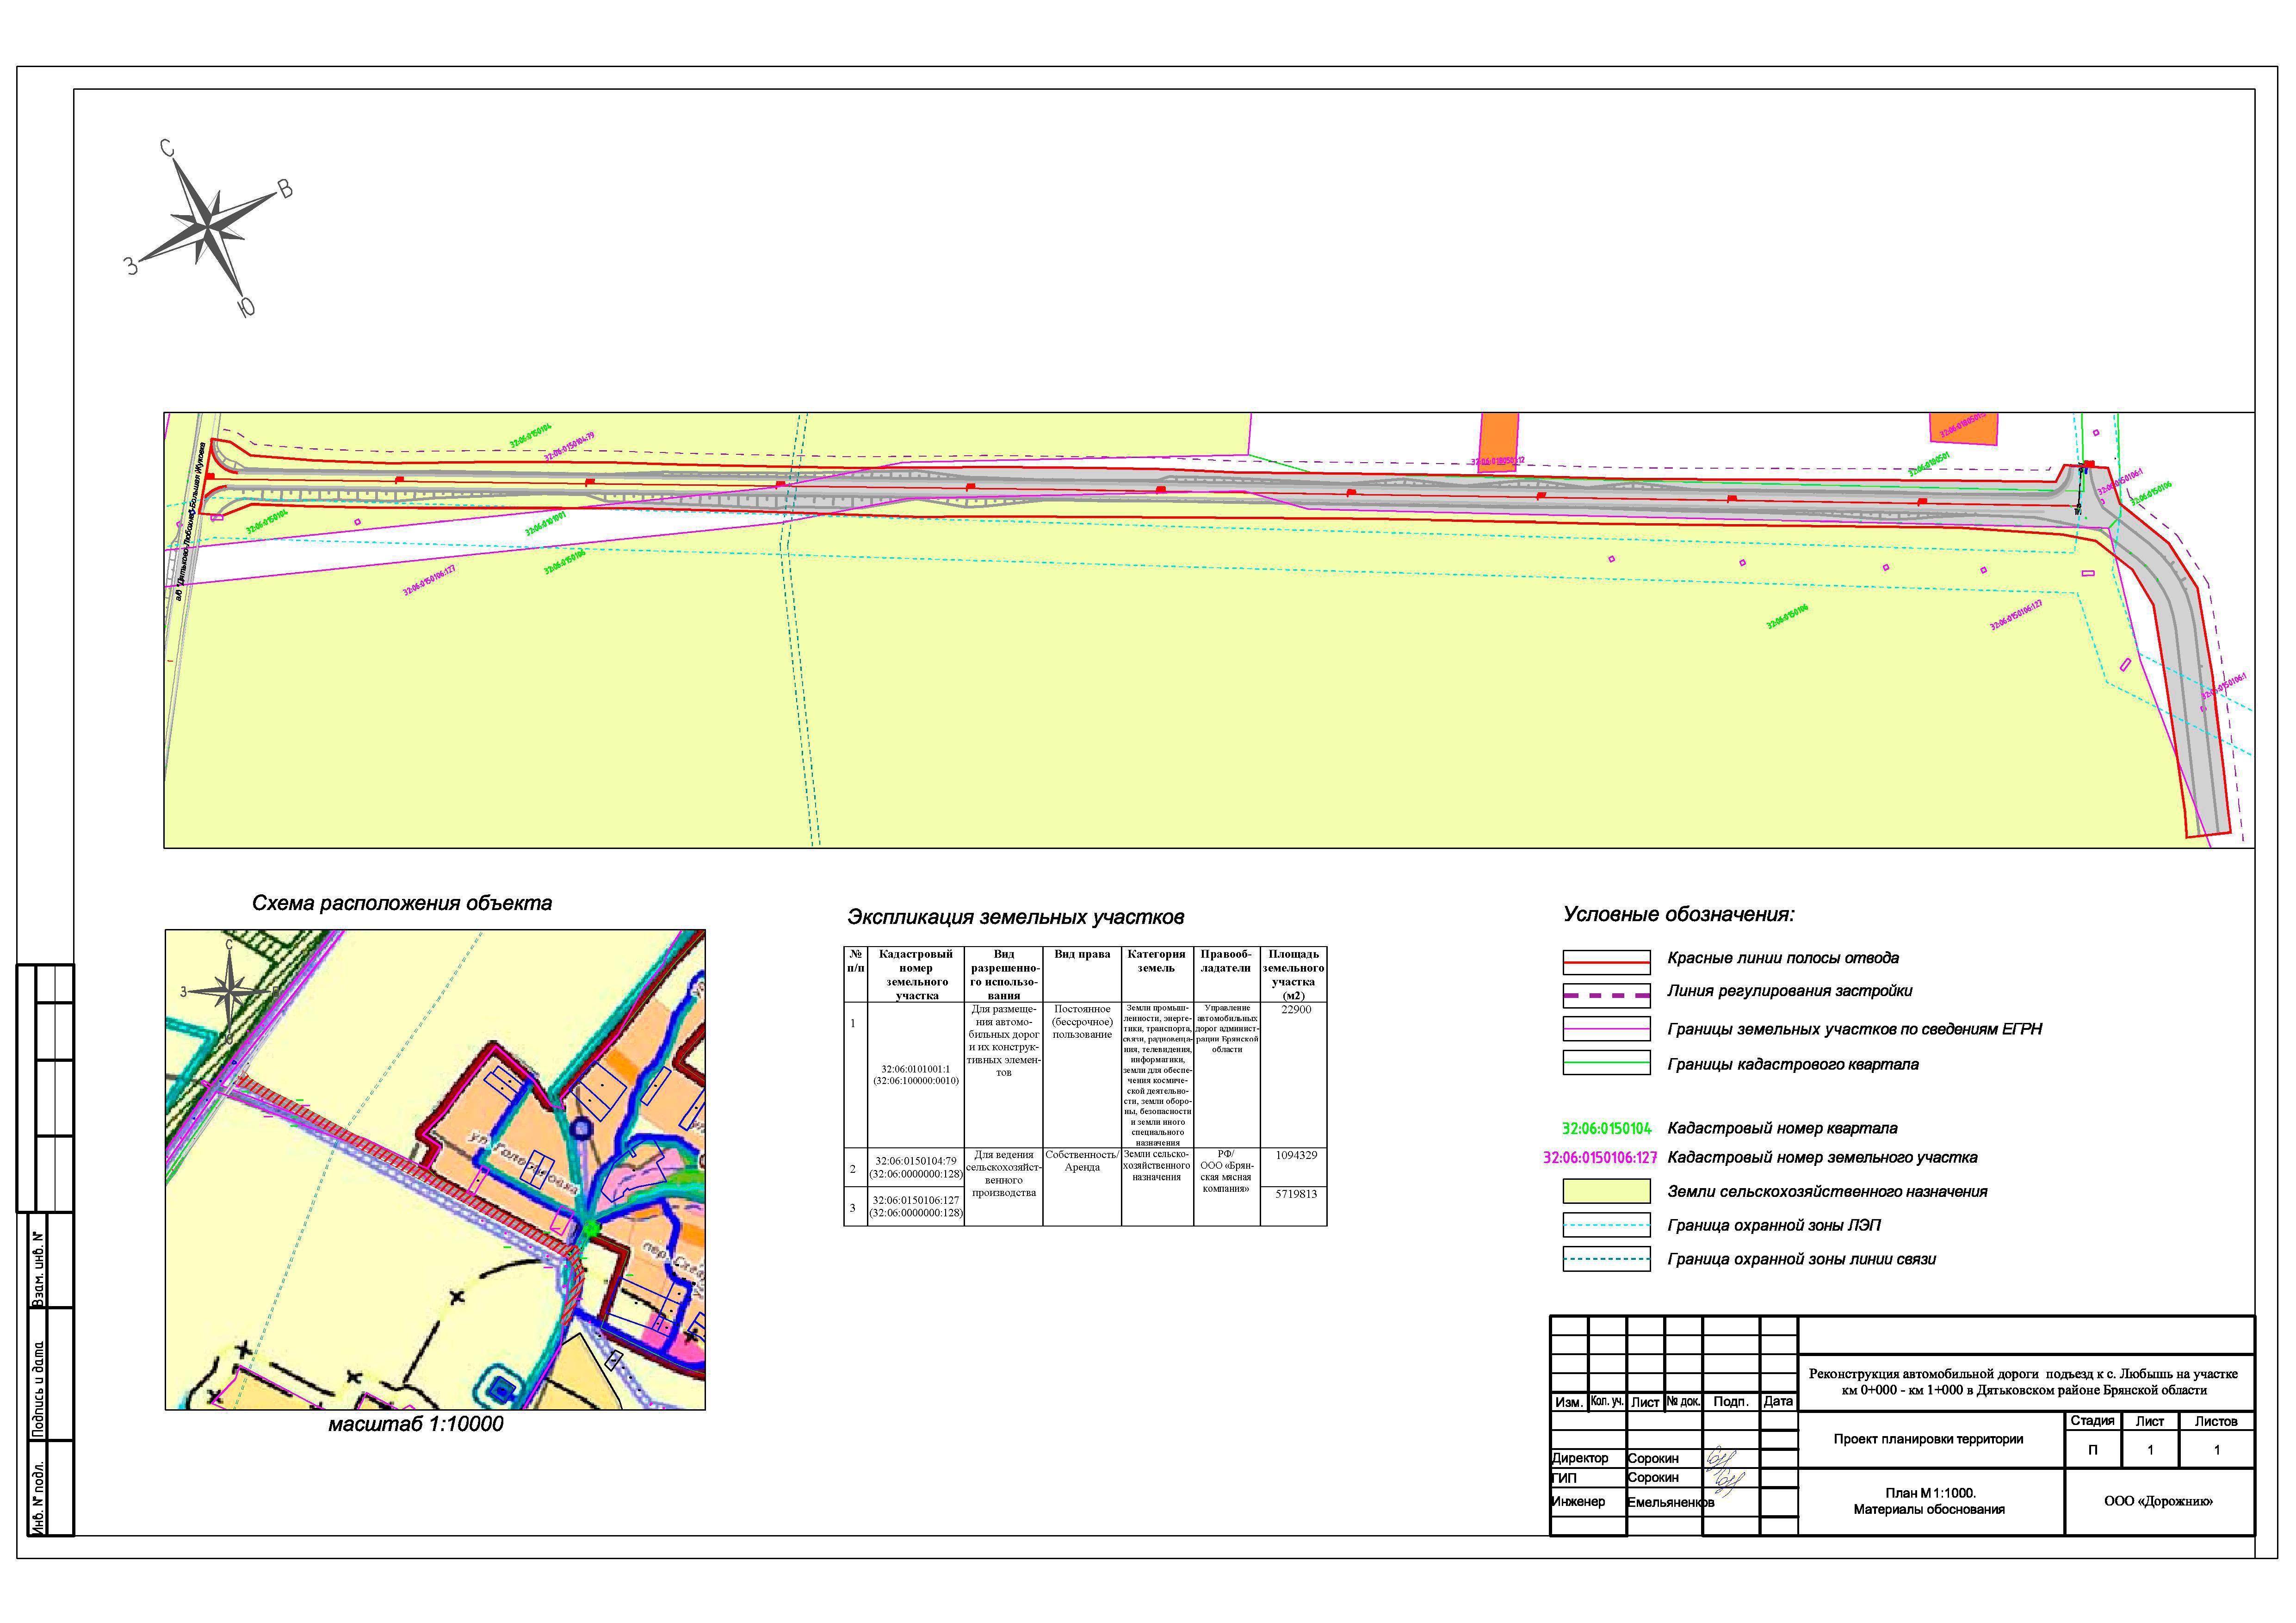Click the Экспликация земельных участков heading
This screenshot has width=2296, height=1623.
[1015, 917]
